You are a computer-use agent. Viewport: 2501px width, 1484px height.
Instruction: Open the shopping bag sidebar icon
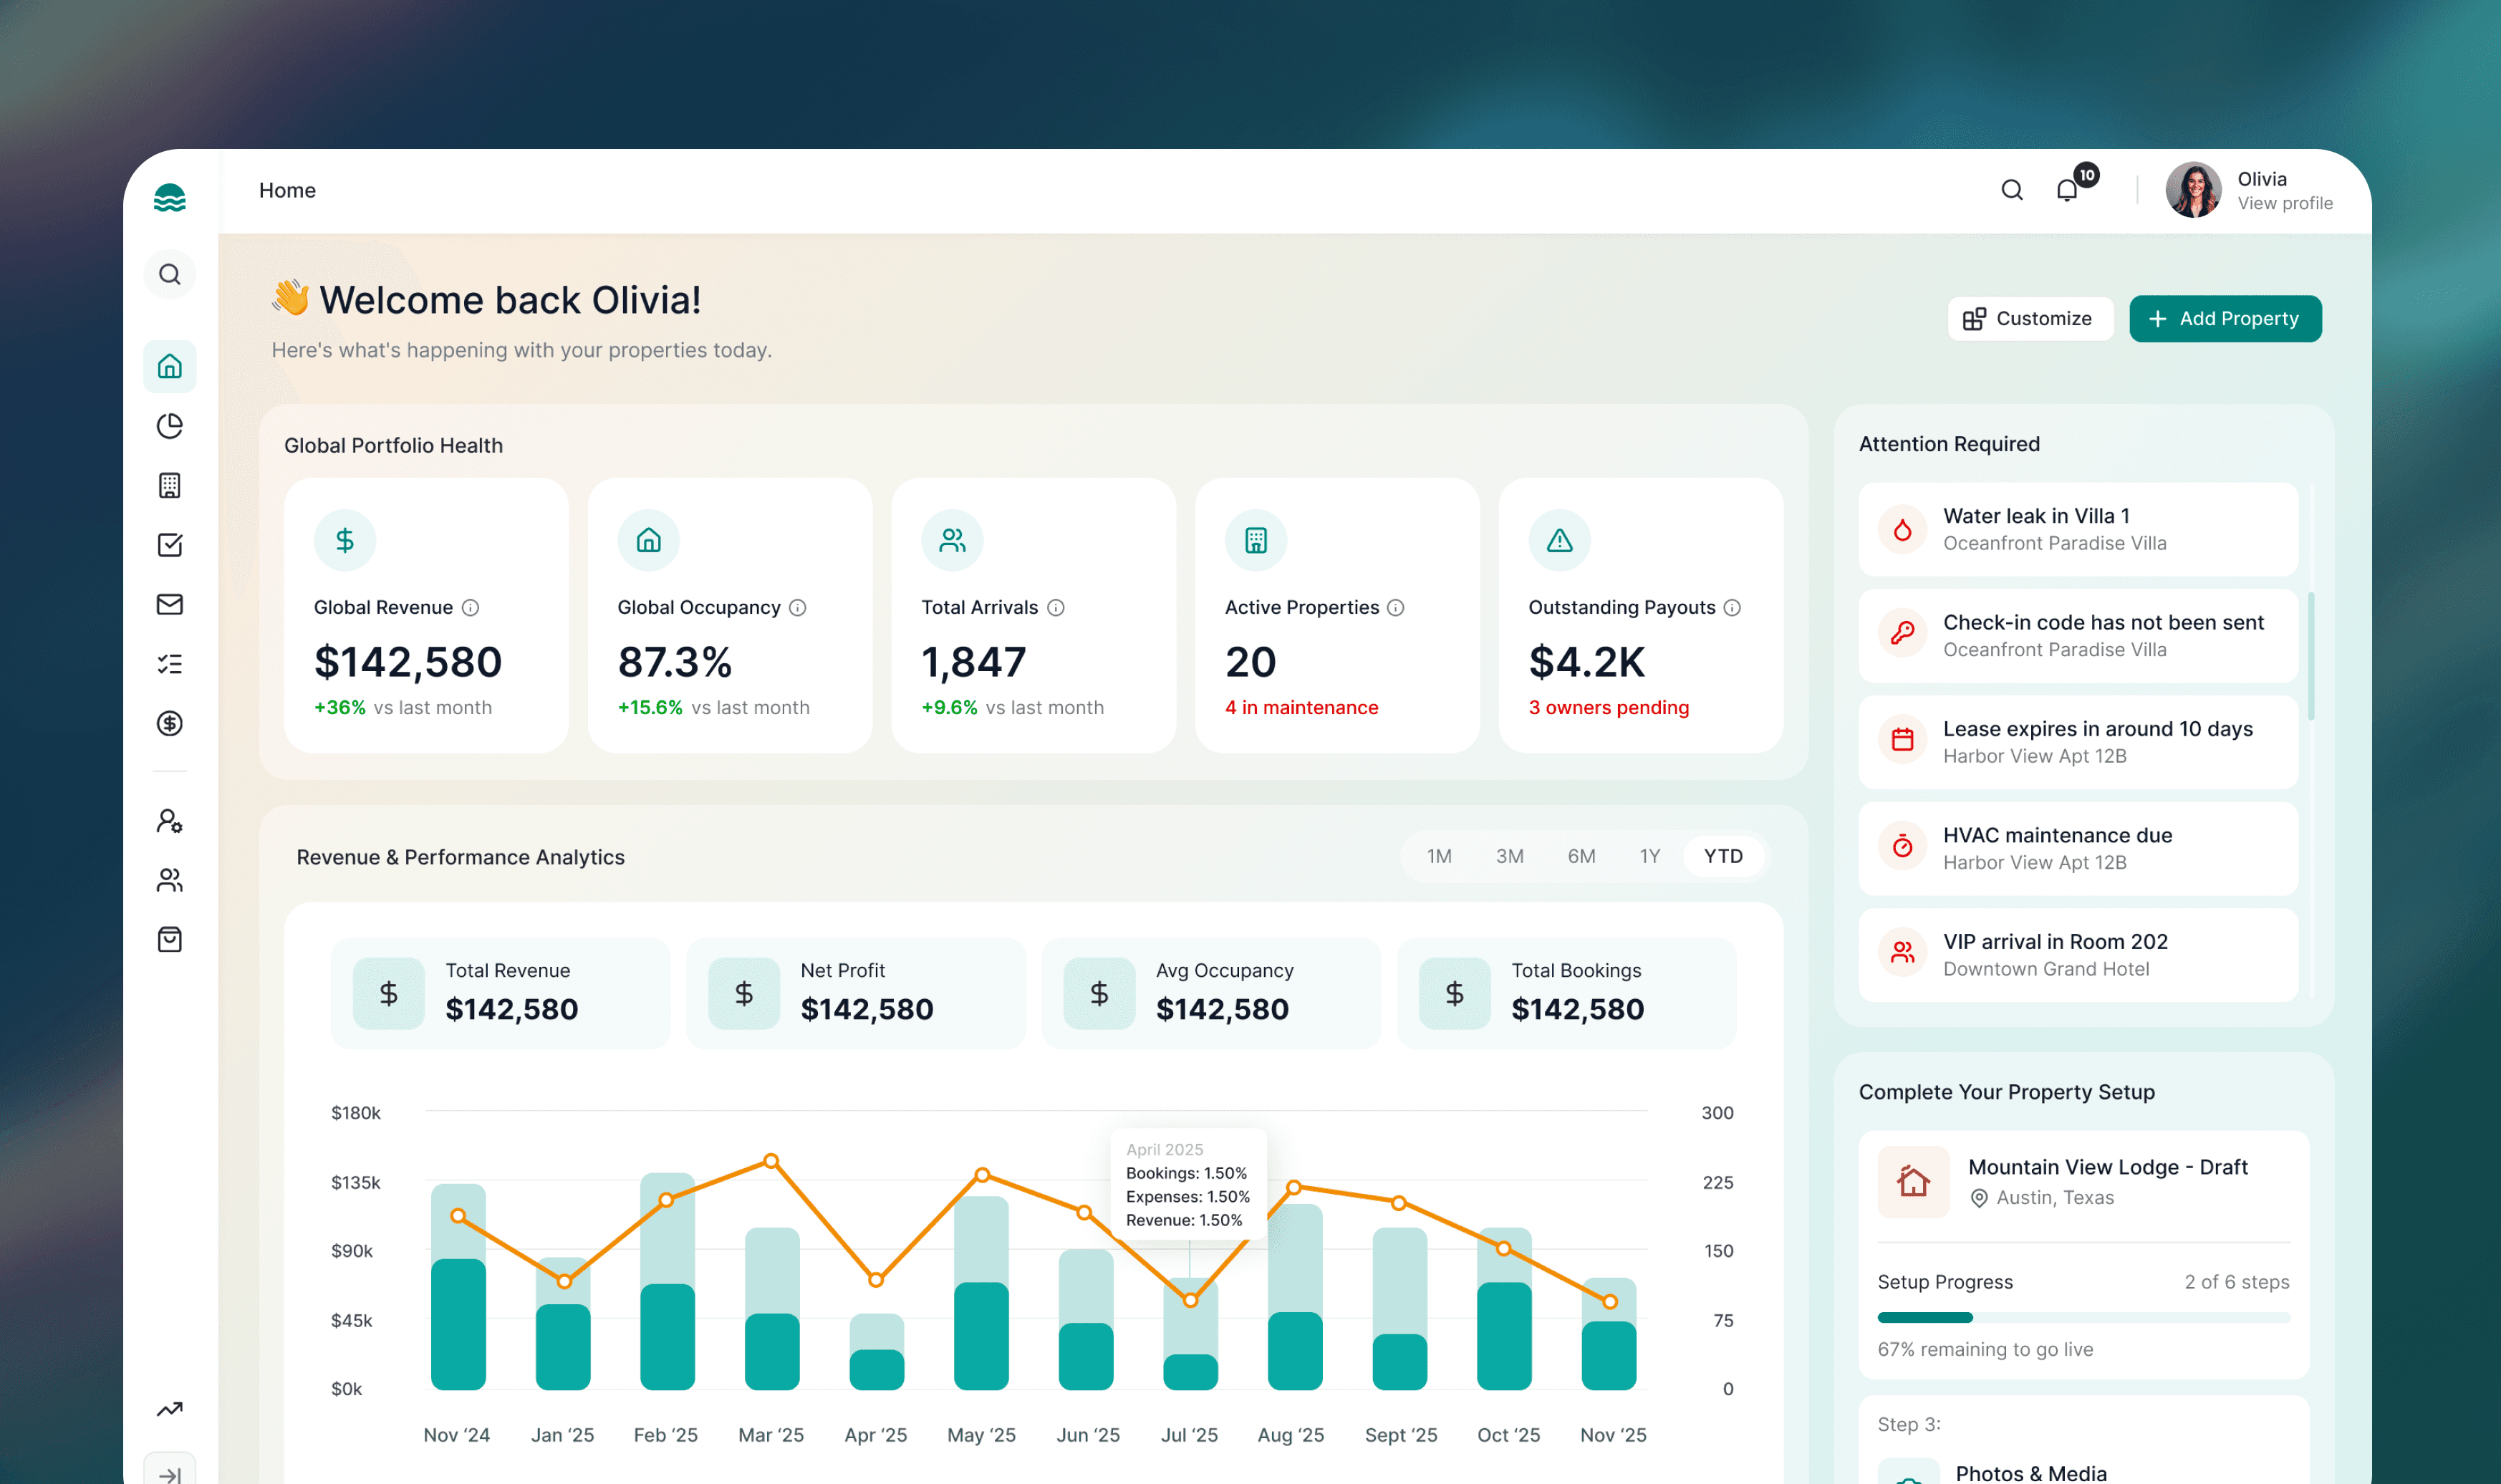pyautogui.click(x=170, y=939)
